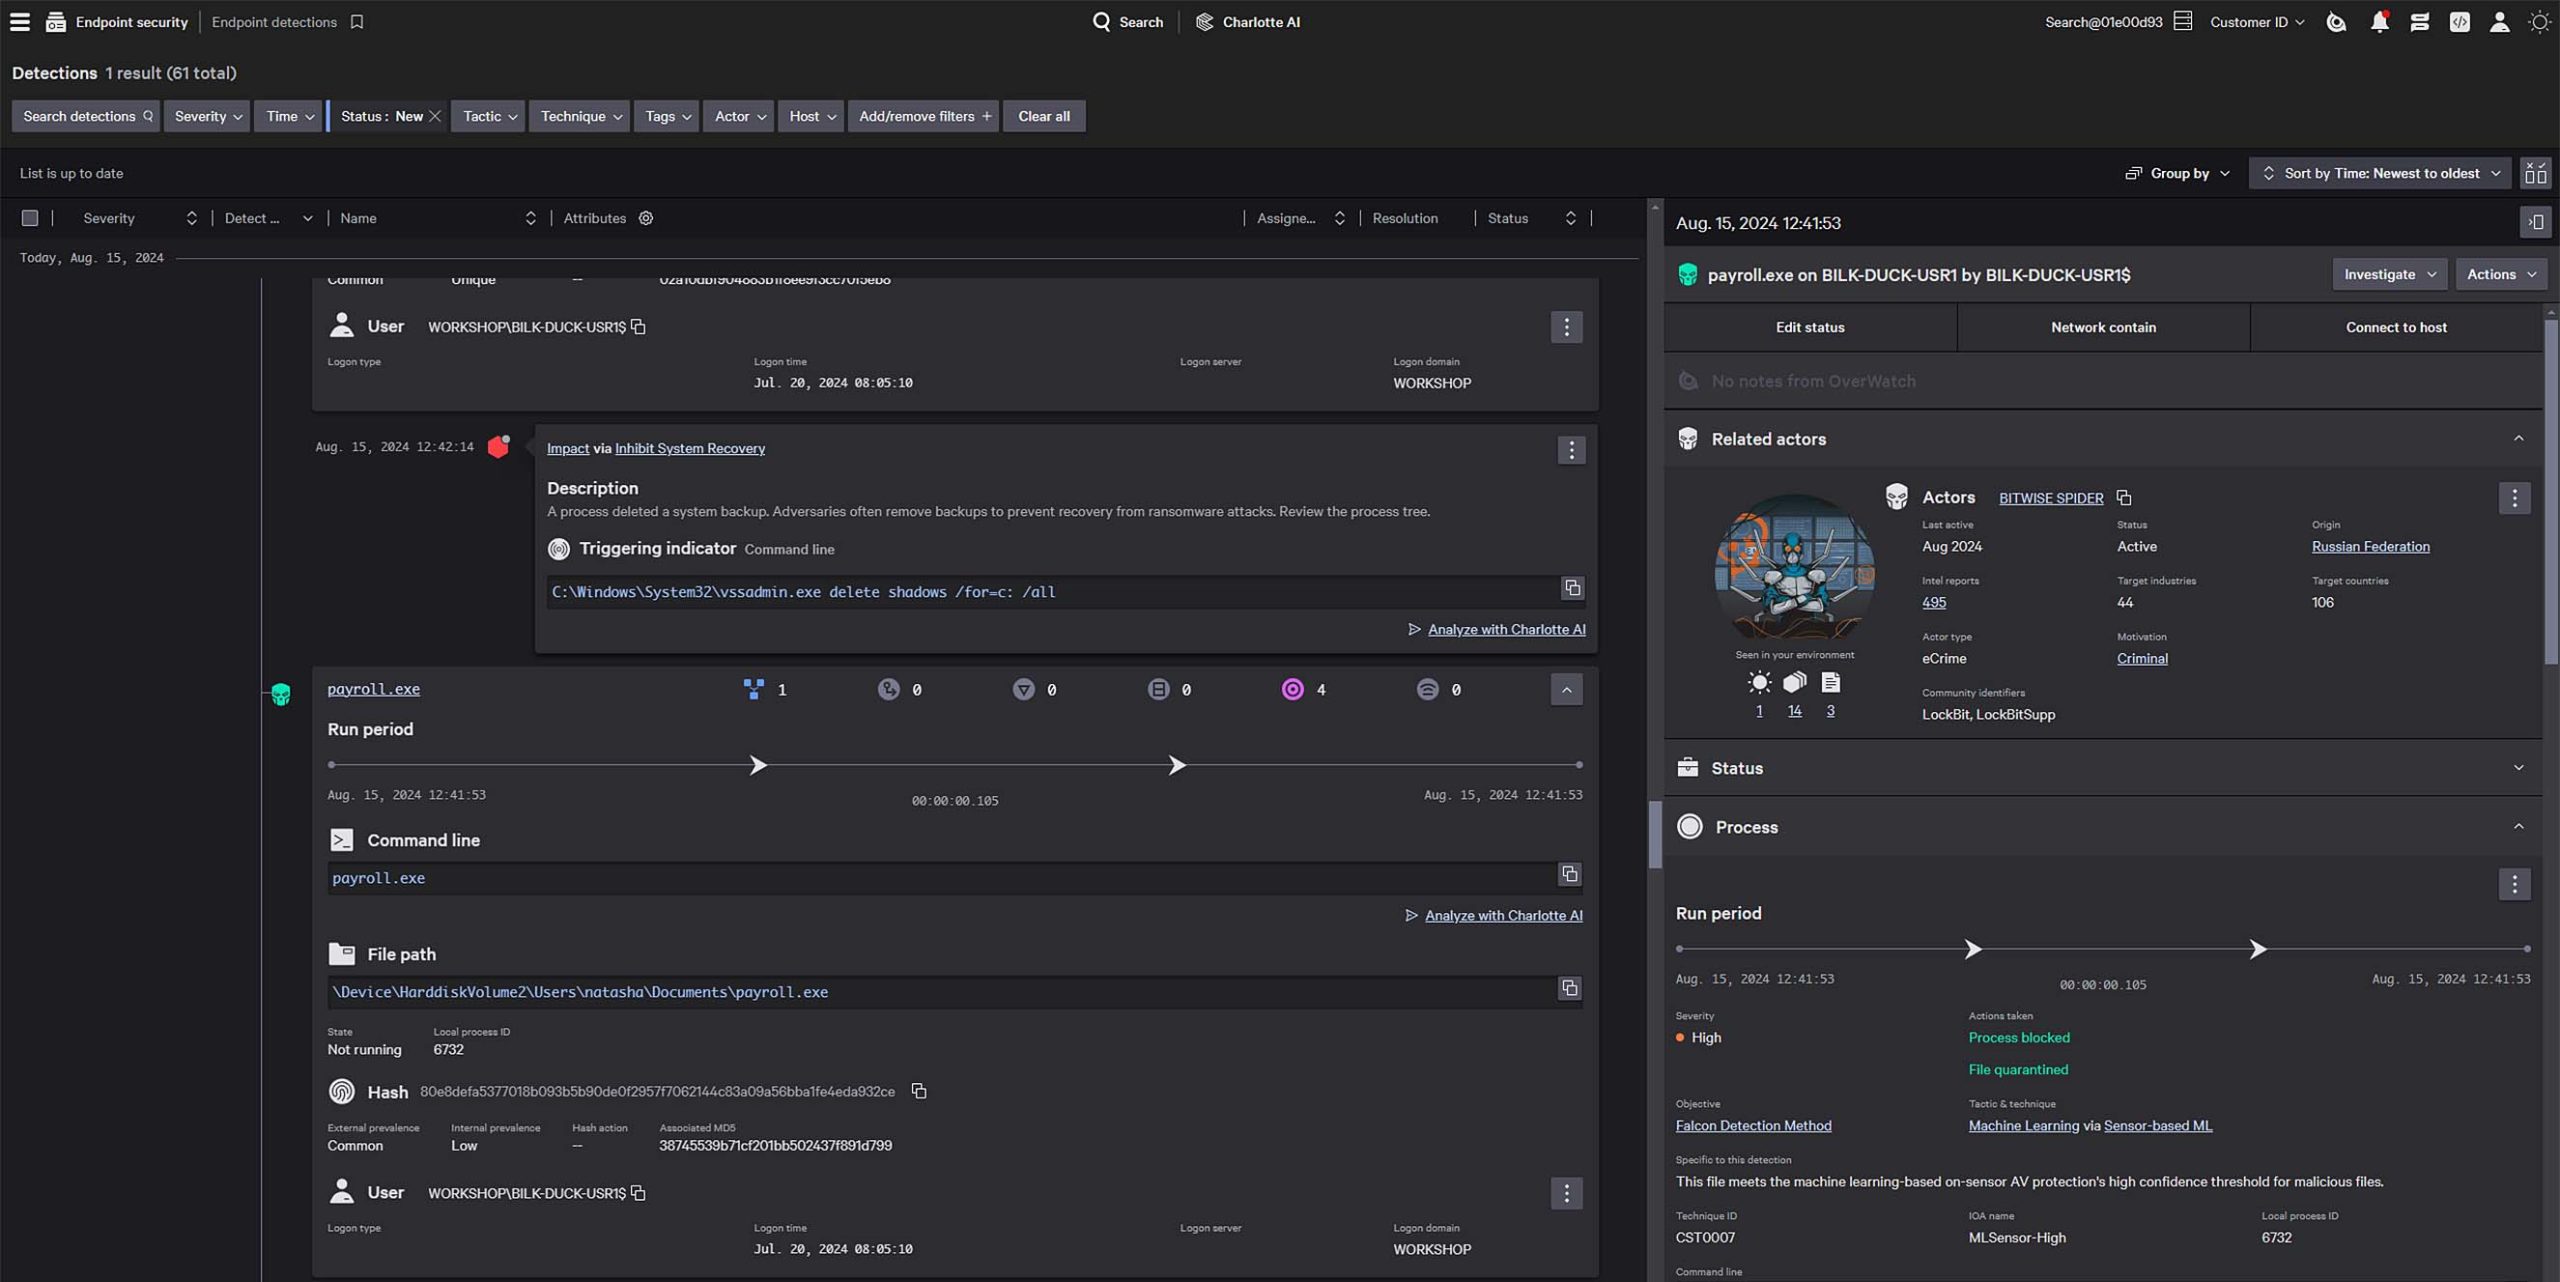Copy the payroll.exe file path

[1569, 988]
